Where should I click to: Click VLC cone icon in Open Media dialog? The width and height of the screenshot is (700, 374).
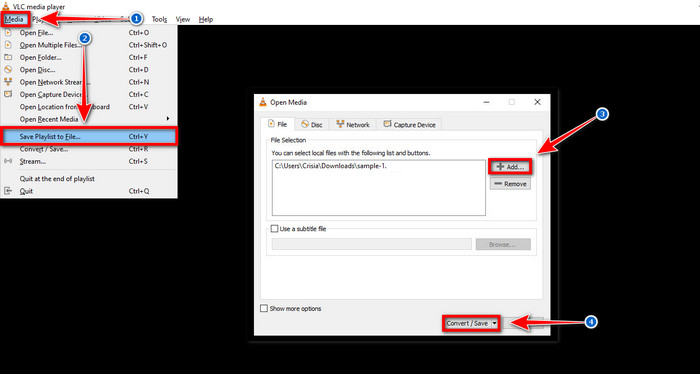click(263, 102)
